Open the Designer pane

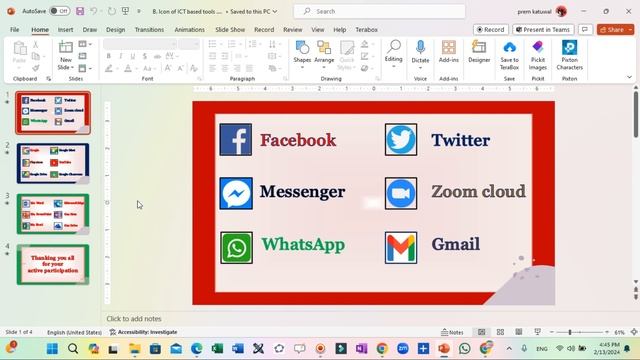(479, 52)
